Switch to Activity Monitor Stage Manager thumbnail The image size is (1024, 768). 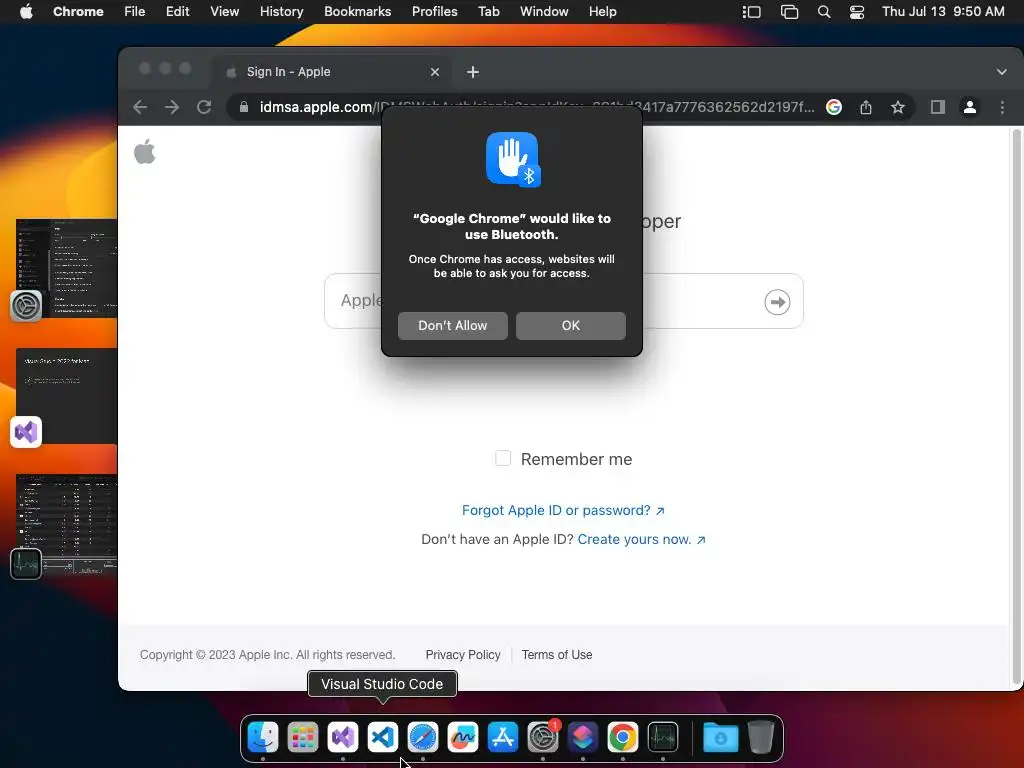pos(66,524)
